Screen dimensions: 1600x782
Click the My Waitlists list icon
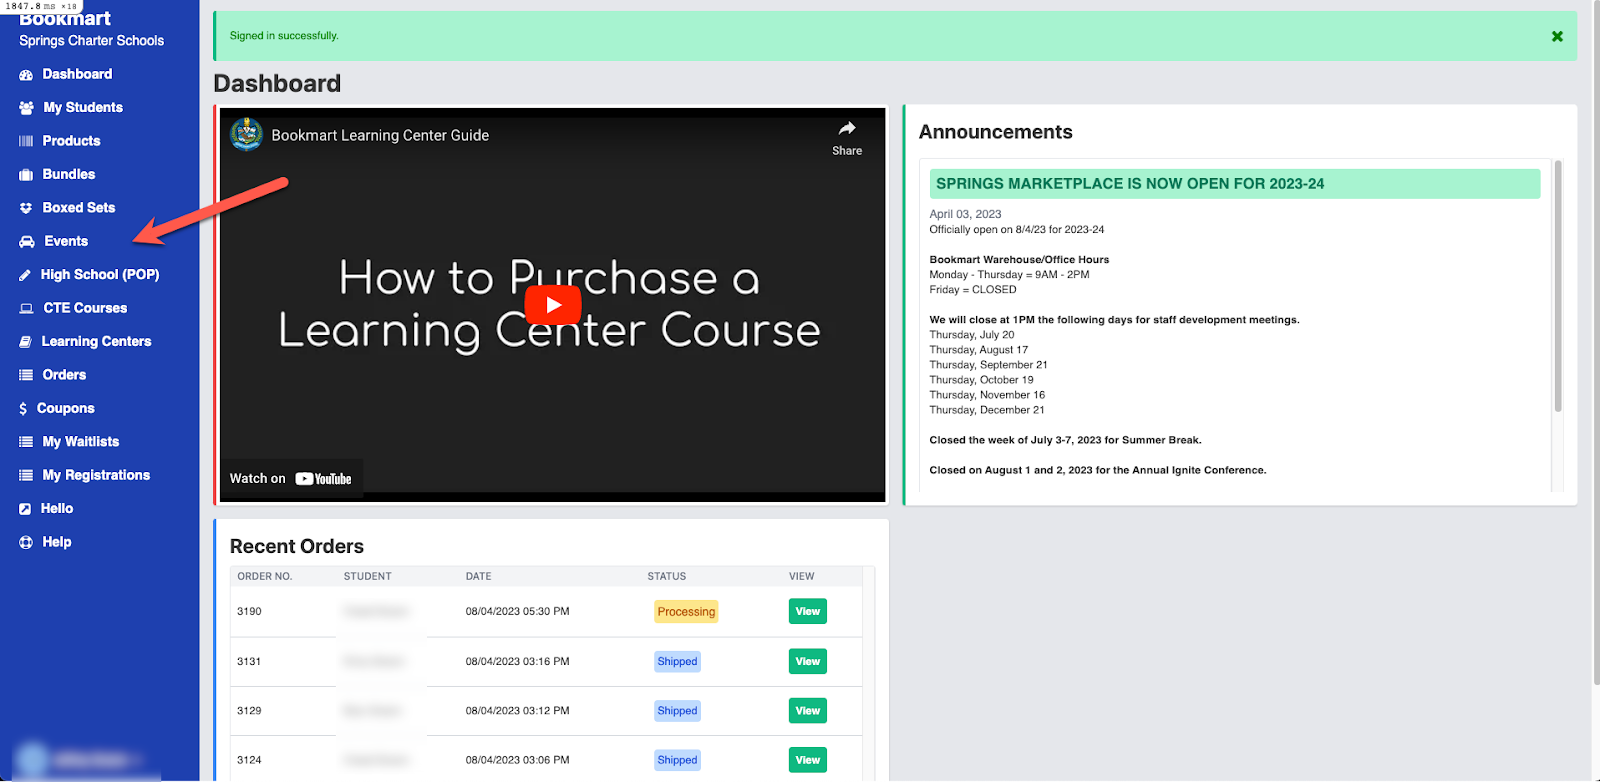point(26,442)
